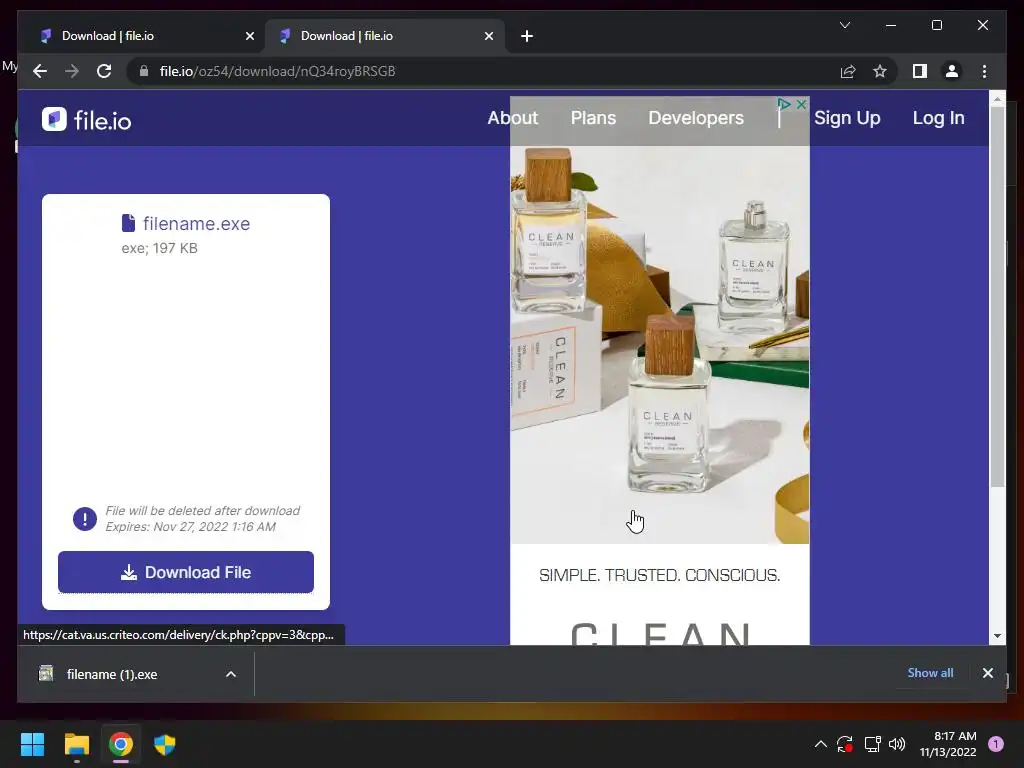
Task: Open the clock showing 8:17 AM
Action: click(948, 744)
